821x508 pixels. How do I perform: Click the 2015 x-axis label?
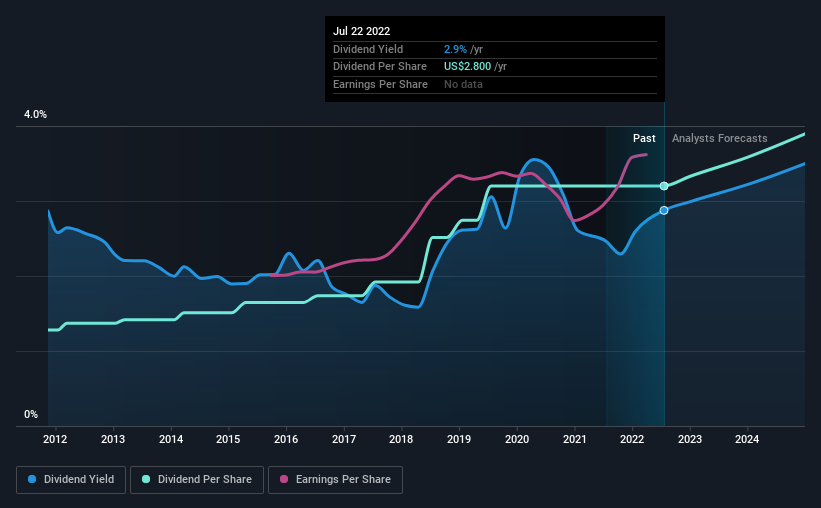[228, 439]
